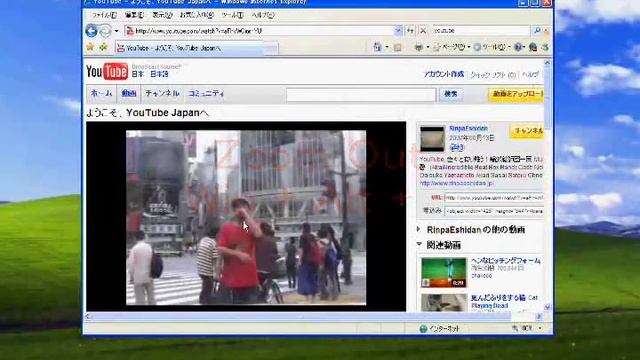640x360 pixels.
Task: Open the ヘンなピッチングフォーム video title link
Action: (505, 260)
